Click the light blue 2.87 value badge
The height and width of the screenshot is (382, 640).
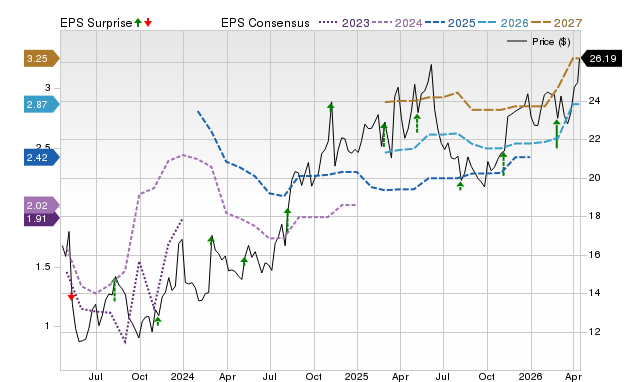click(x=42, y=104)
